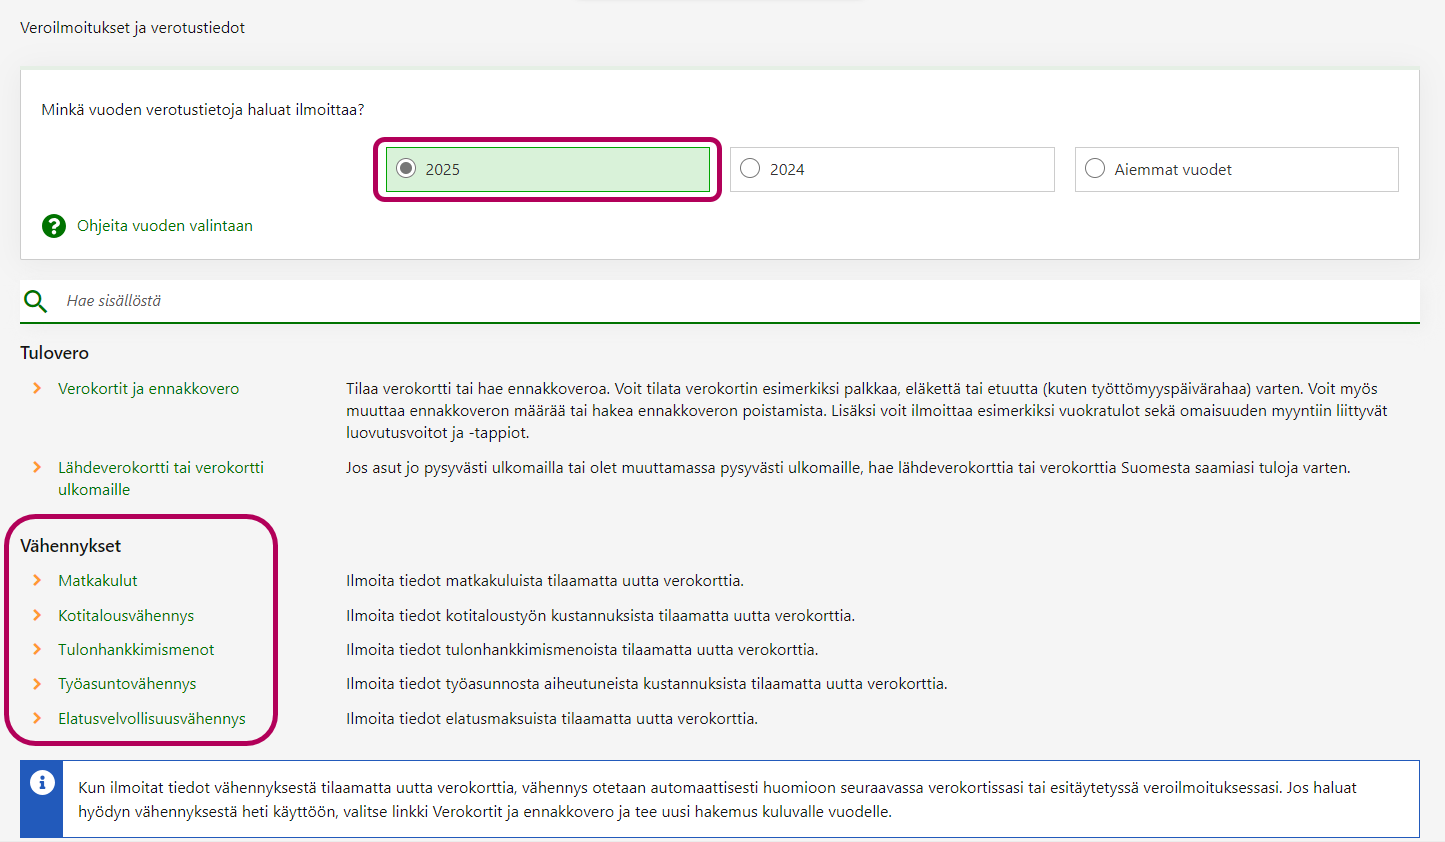Open the Työasuntovähennys deduction link
Viewport: 1445px width, 842px height.
pos(127,684)
